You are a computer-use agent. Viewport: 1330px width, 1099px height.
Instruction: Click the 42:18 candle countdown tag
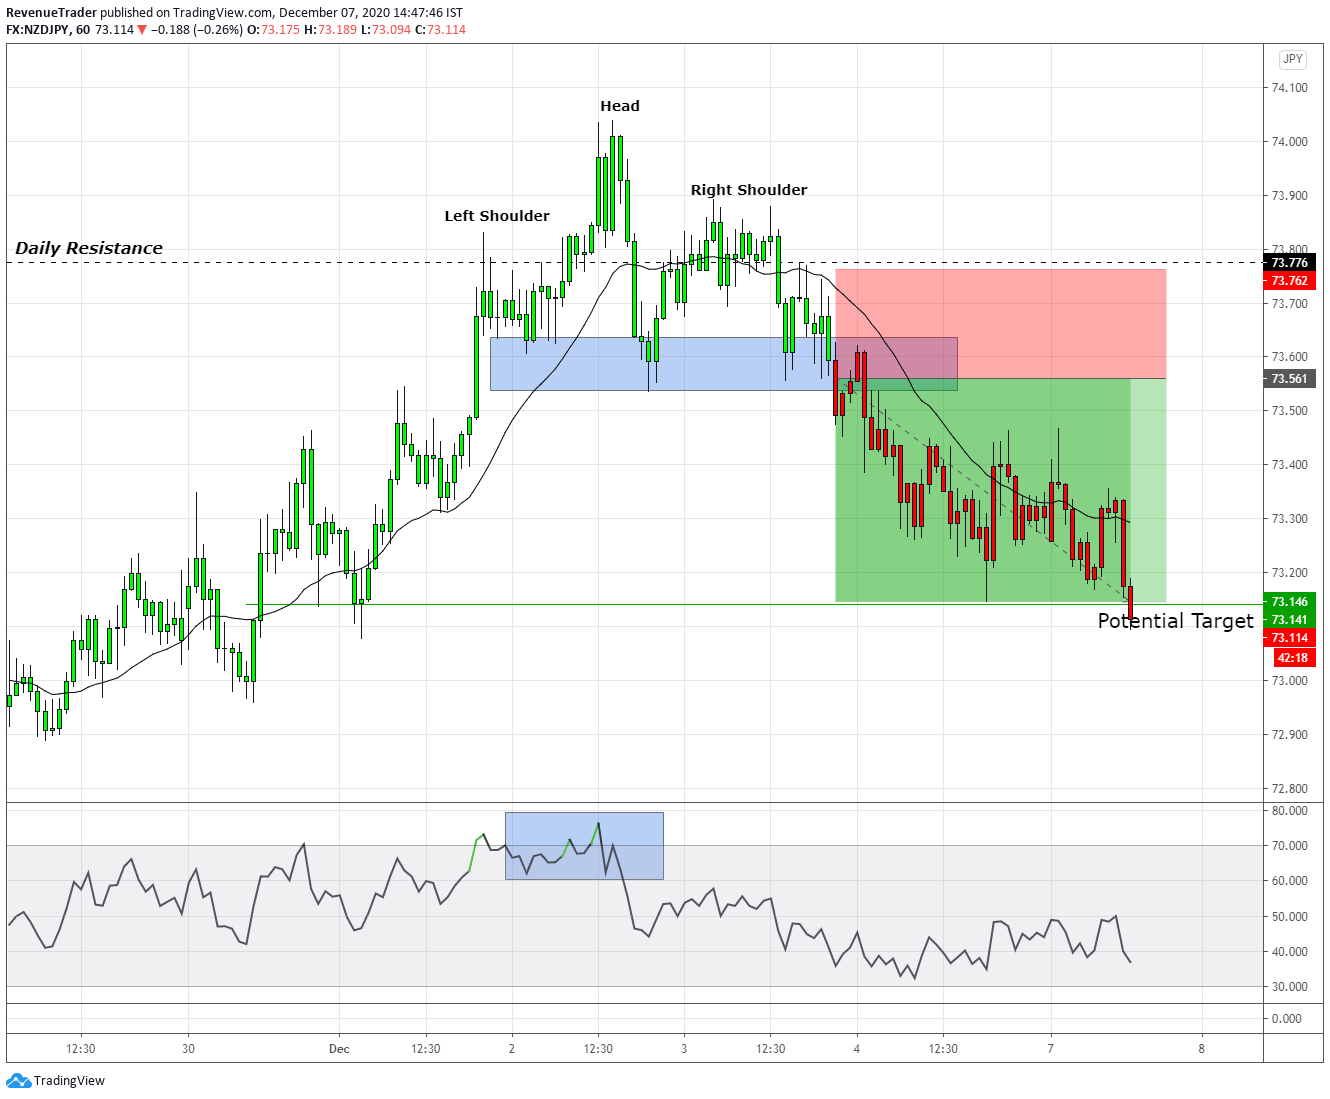tap(1293, 658)
